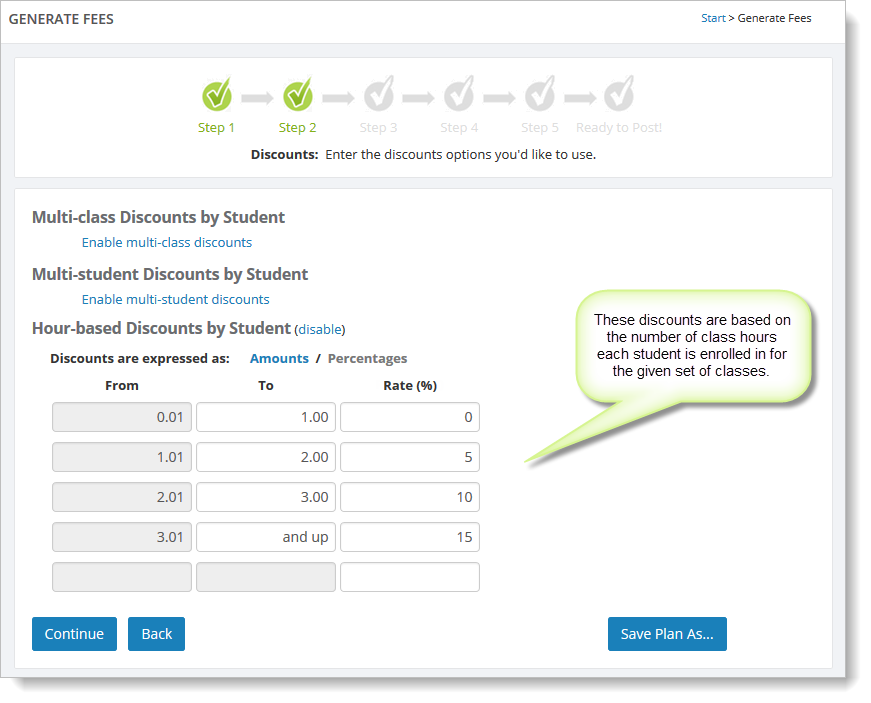The height and width of the screenshot is (703, 871).
Task: Click the From column header
Action: 122,386
